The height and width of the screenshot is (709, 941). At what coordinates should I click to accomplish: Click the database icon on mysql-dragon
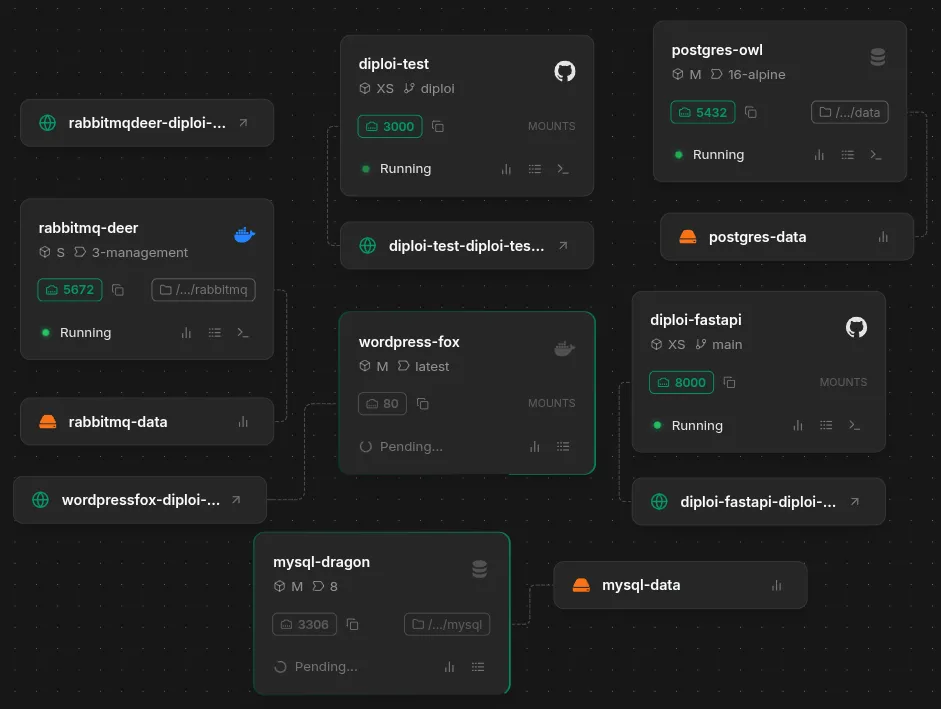click(x=479, y=568)
